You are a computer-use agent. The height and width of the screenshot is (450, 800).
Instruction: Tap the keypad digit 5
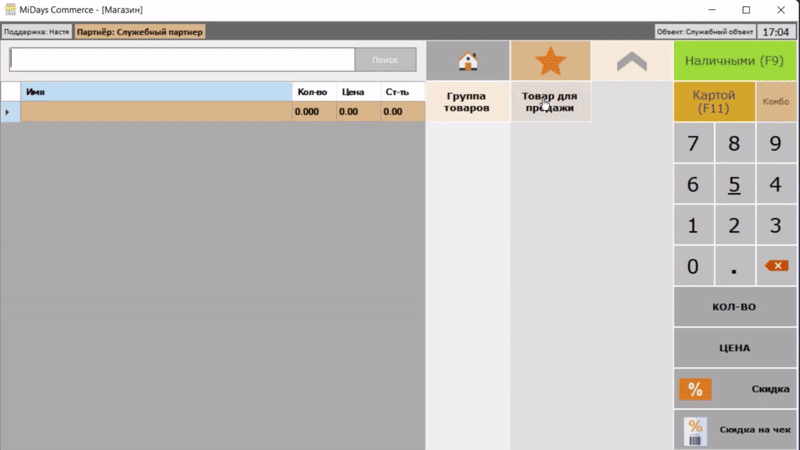click(734, 184)
